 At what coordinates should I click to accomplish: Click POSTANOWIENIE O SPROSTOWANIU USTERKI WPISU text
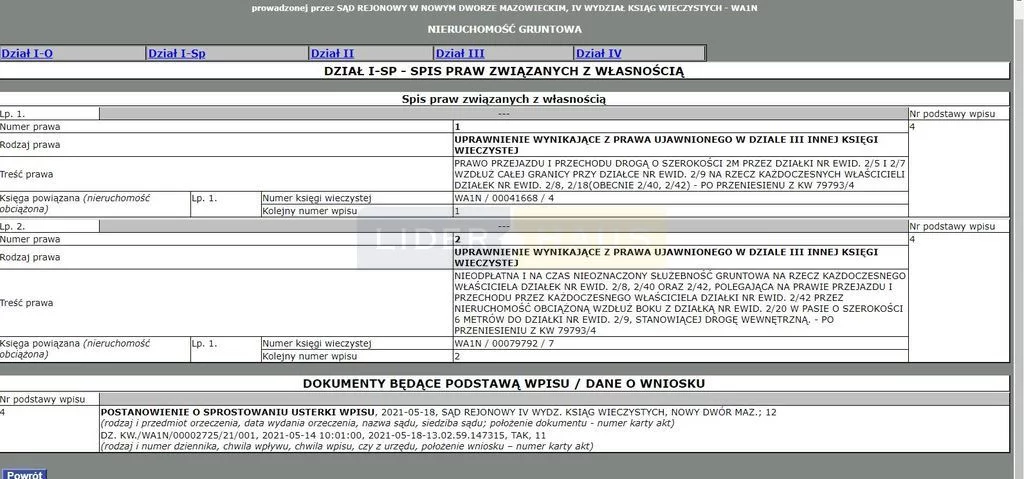[238, 412]
